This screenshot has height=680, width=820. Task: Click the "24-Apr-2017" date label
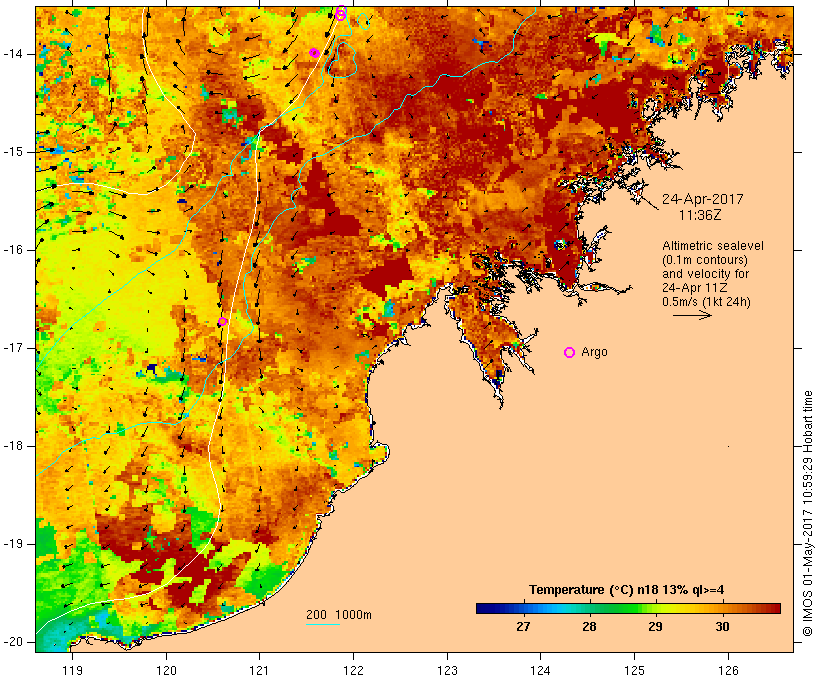pyautogui.click(x=702, y=199)
